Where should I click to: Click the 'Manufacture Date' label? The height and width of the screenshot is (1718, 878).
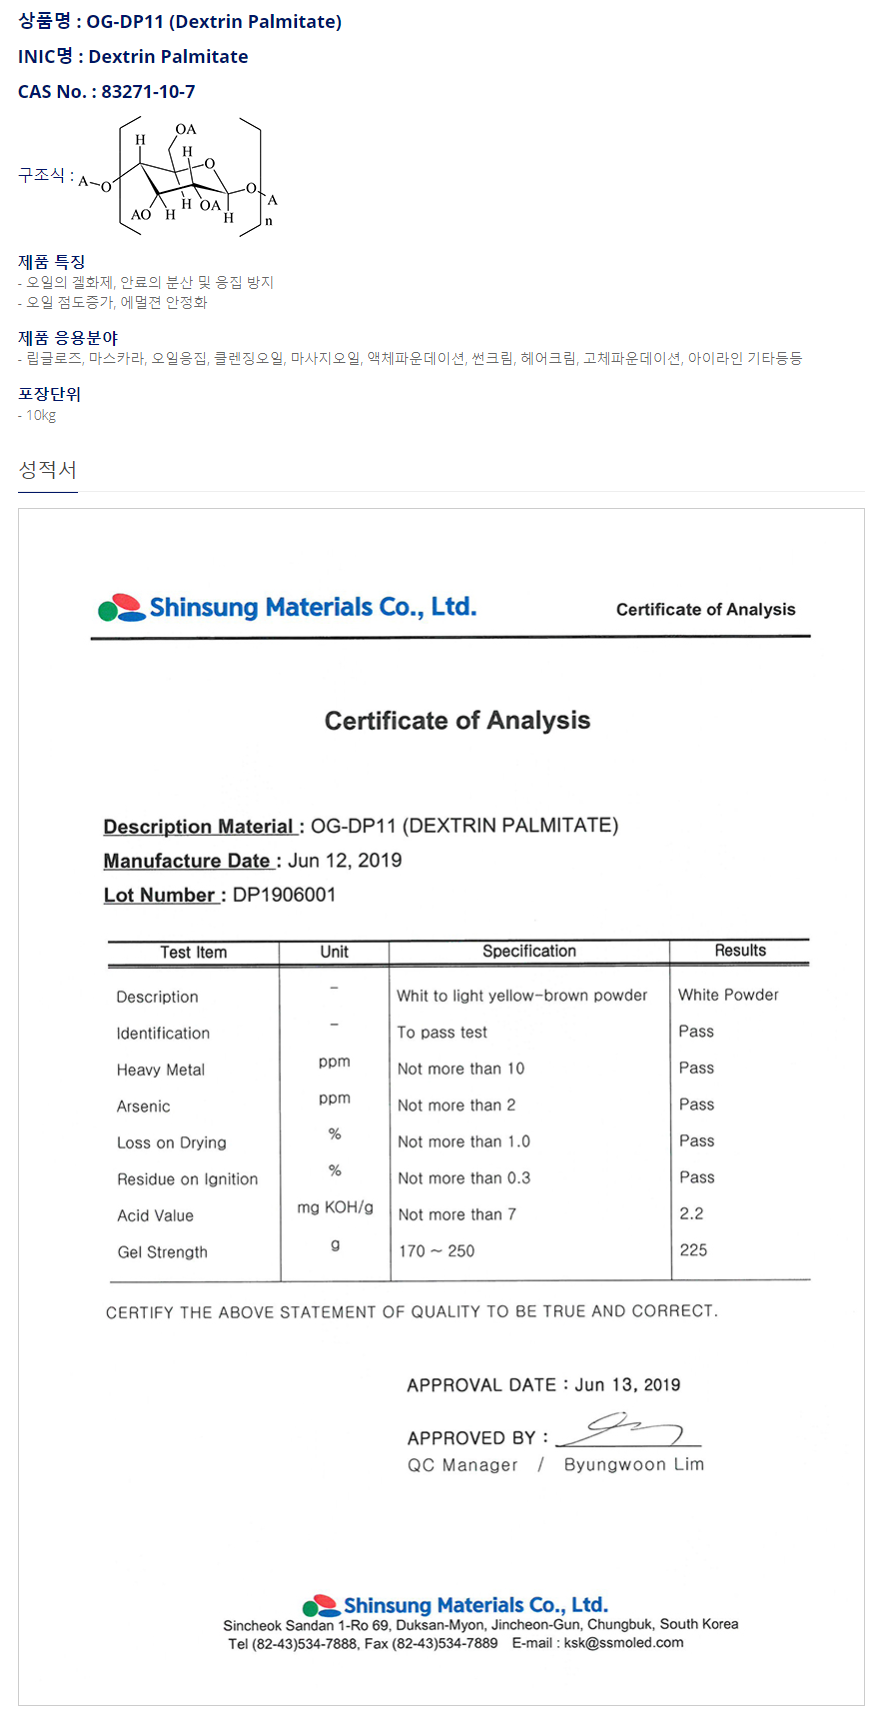[187, 861]
